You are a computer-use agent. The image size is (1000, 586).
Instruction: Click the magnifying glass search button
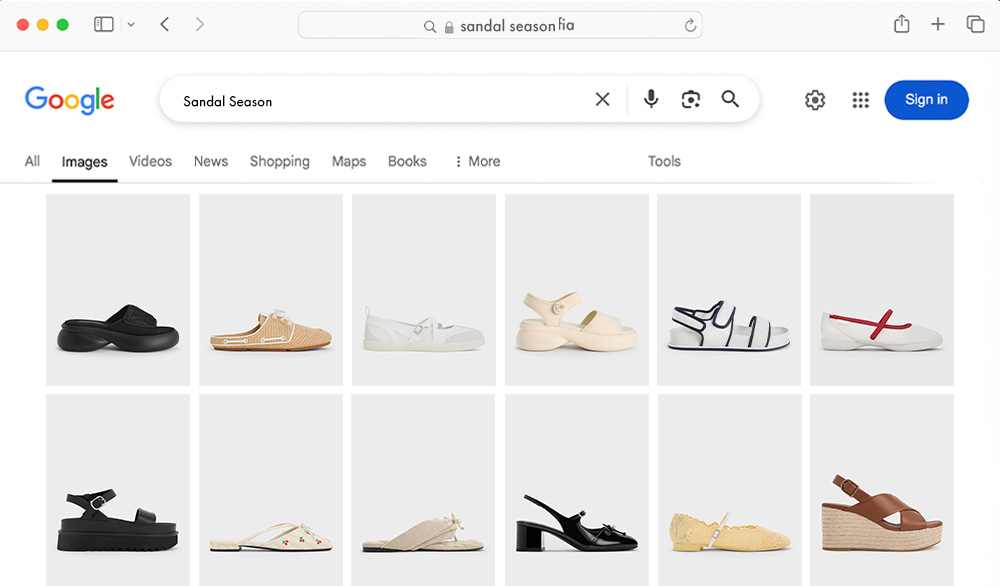pyautogui.click(x=730, y=99)
